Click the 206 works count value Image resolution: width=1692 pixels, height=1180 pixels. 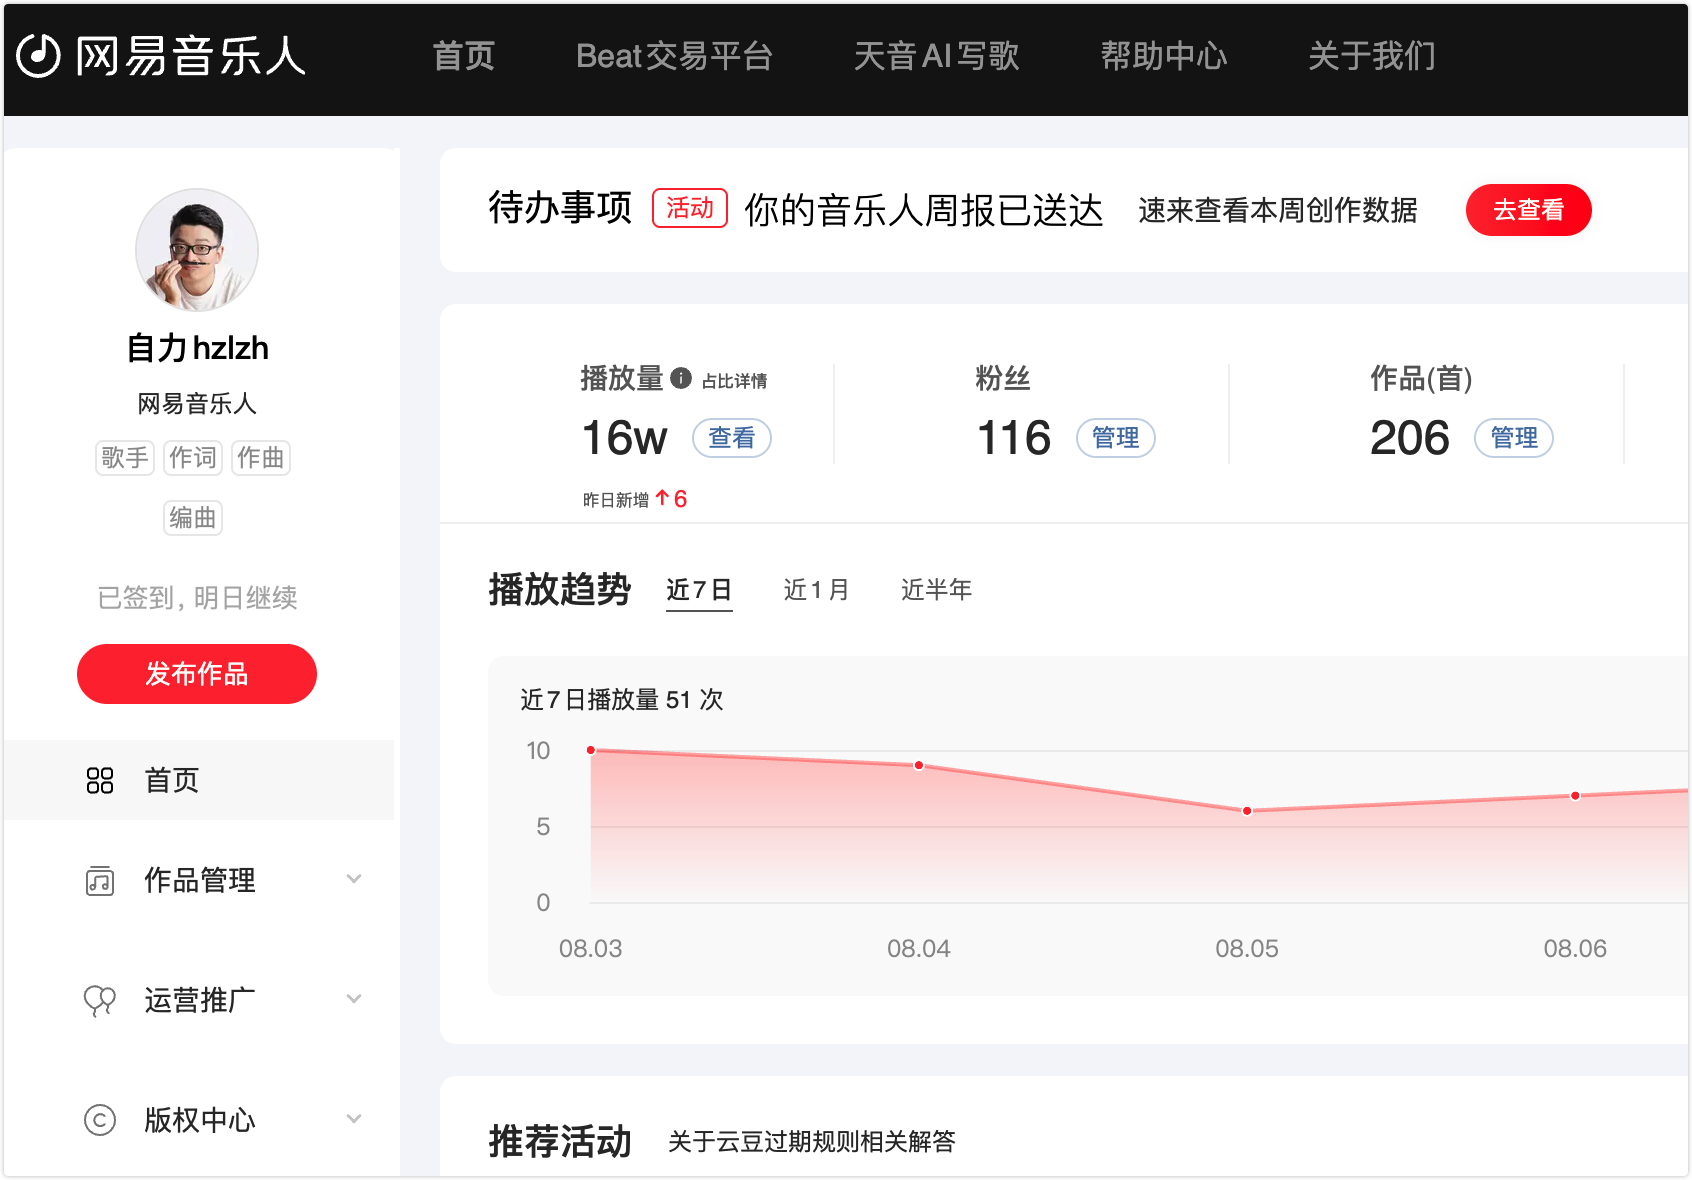click(1410, 438)
